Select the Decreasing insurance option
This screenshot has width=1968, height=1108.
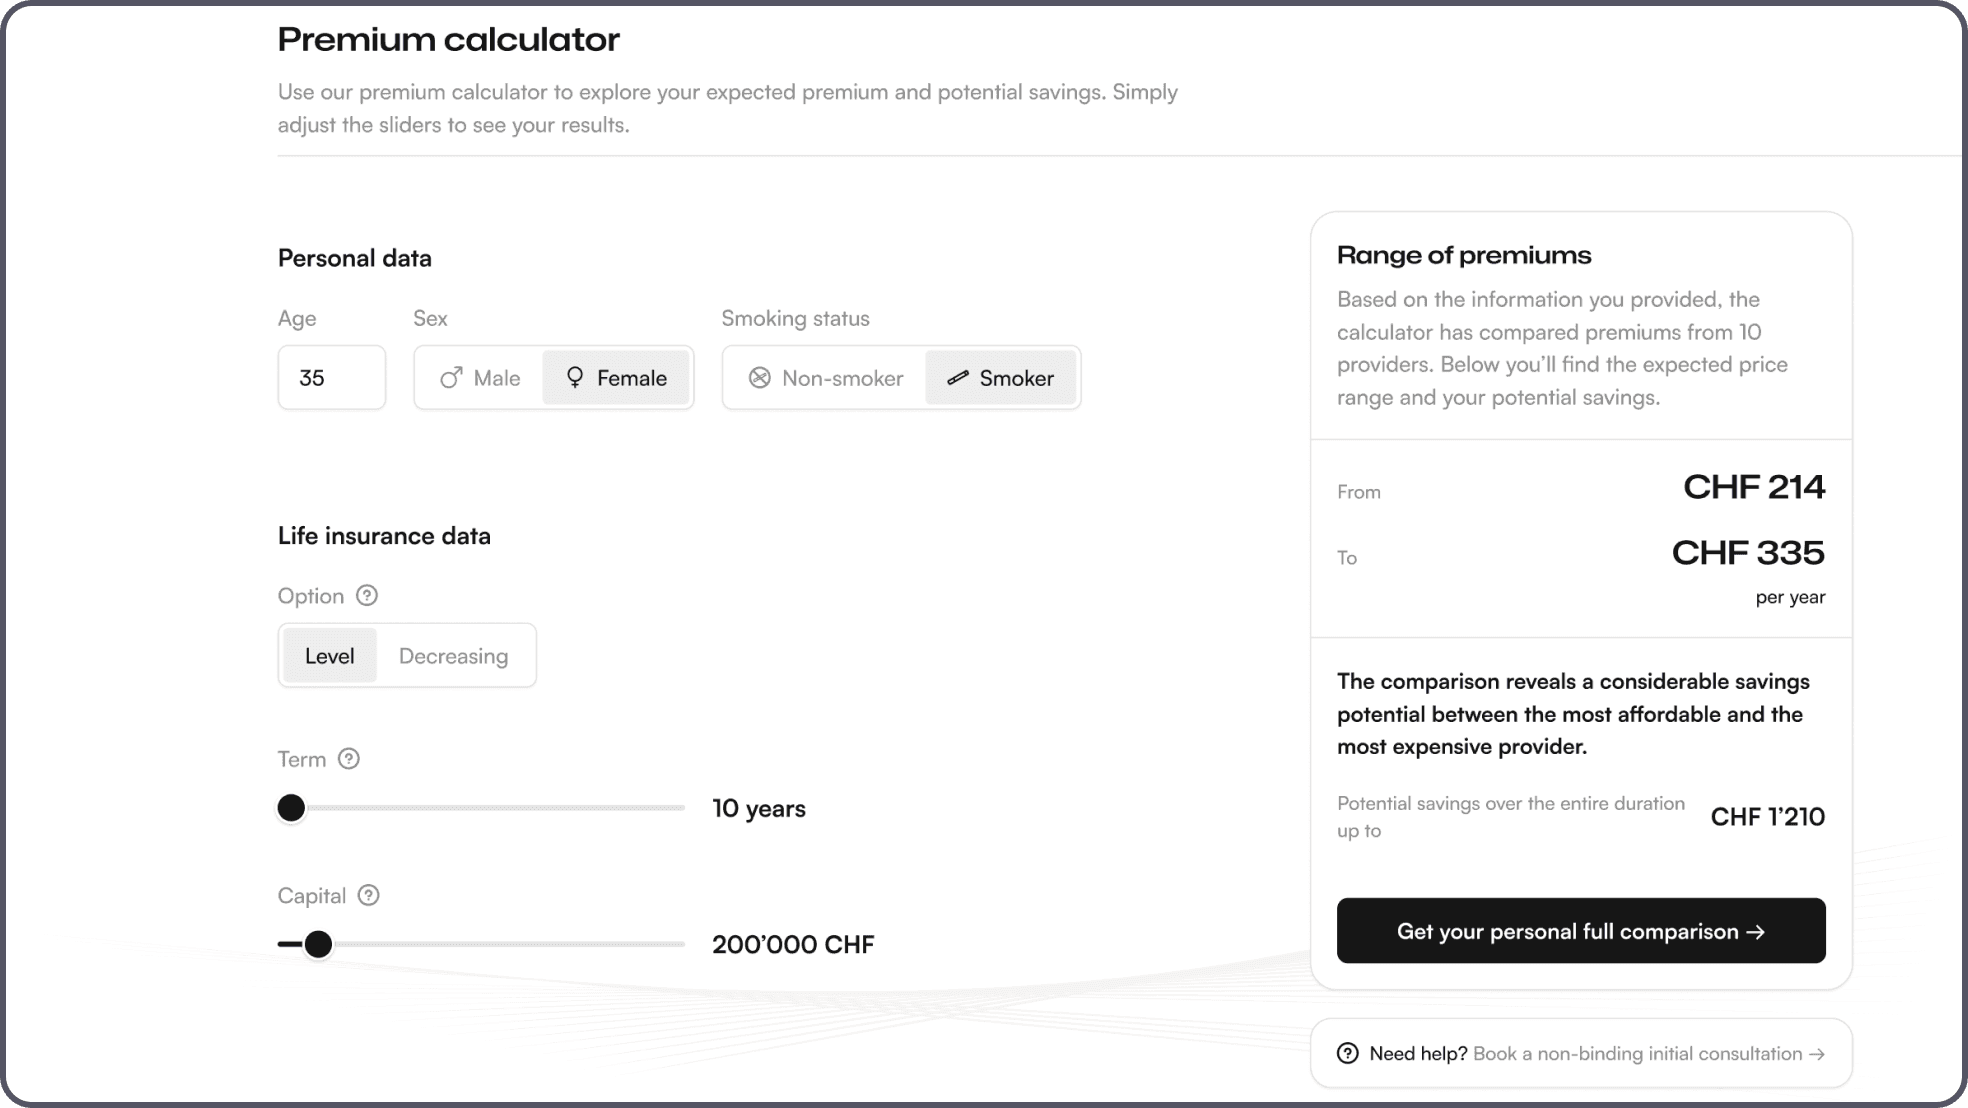tap(454, 656)
